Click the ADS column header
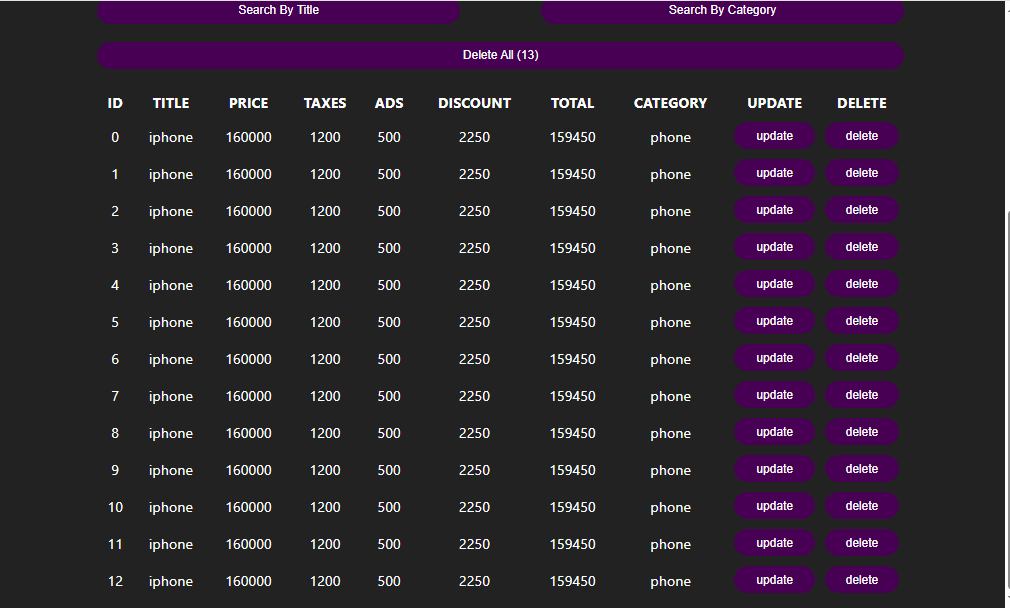Screen dimensions: 1010x608 tap(389, 103)
